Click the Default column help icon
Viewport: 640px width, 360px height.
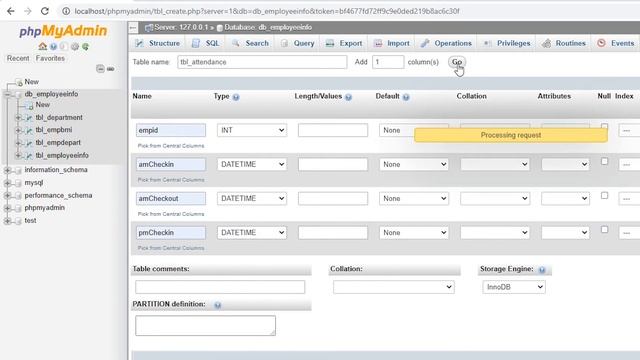(x=406, y=97)
